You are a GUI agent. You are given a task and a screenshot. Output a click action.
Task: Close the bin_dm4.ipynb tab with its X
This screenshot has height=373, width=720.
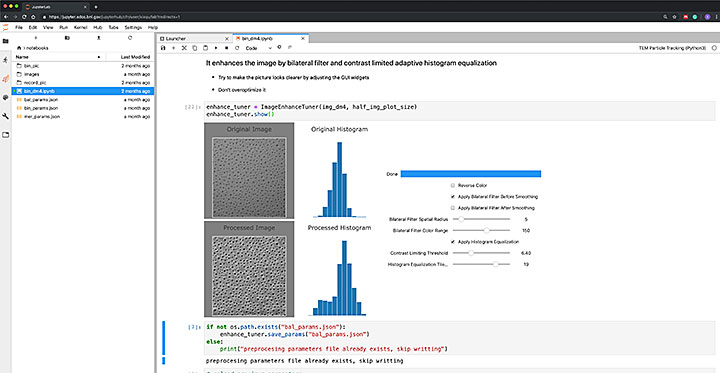303,39
